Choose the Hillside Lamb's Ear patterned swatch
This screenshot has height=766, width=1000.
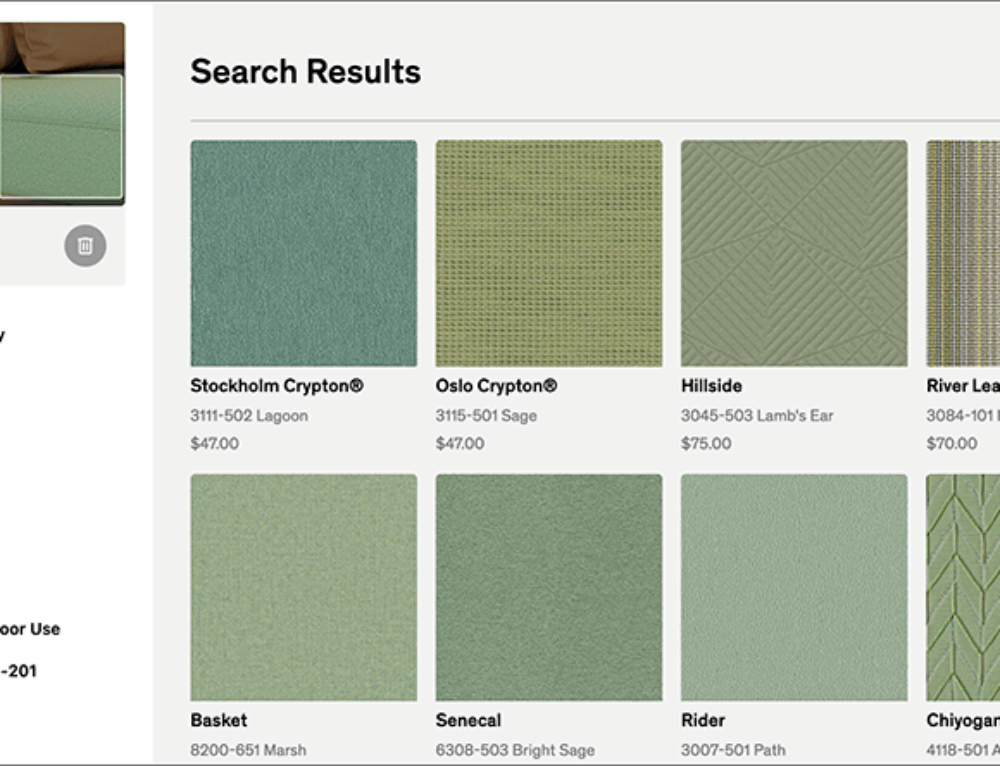pos(794,253)
